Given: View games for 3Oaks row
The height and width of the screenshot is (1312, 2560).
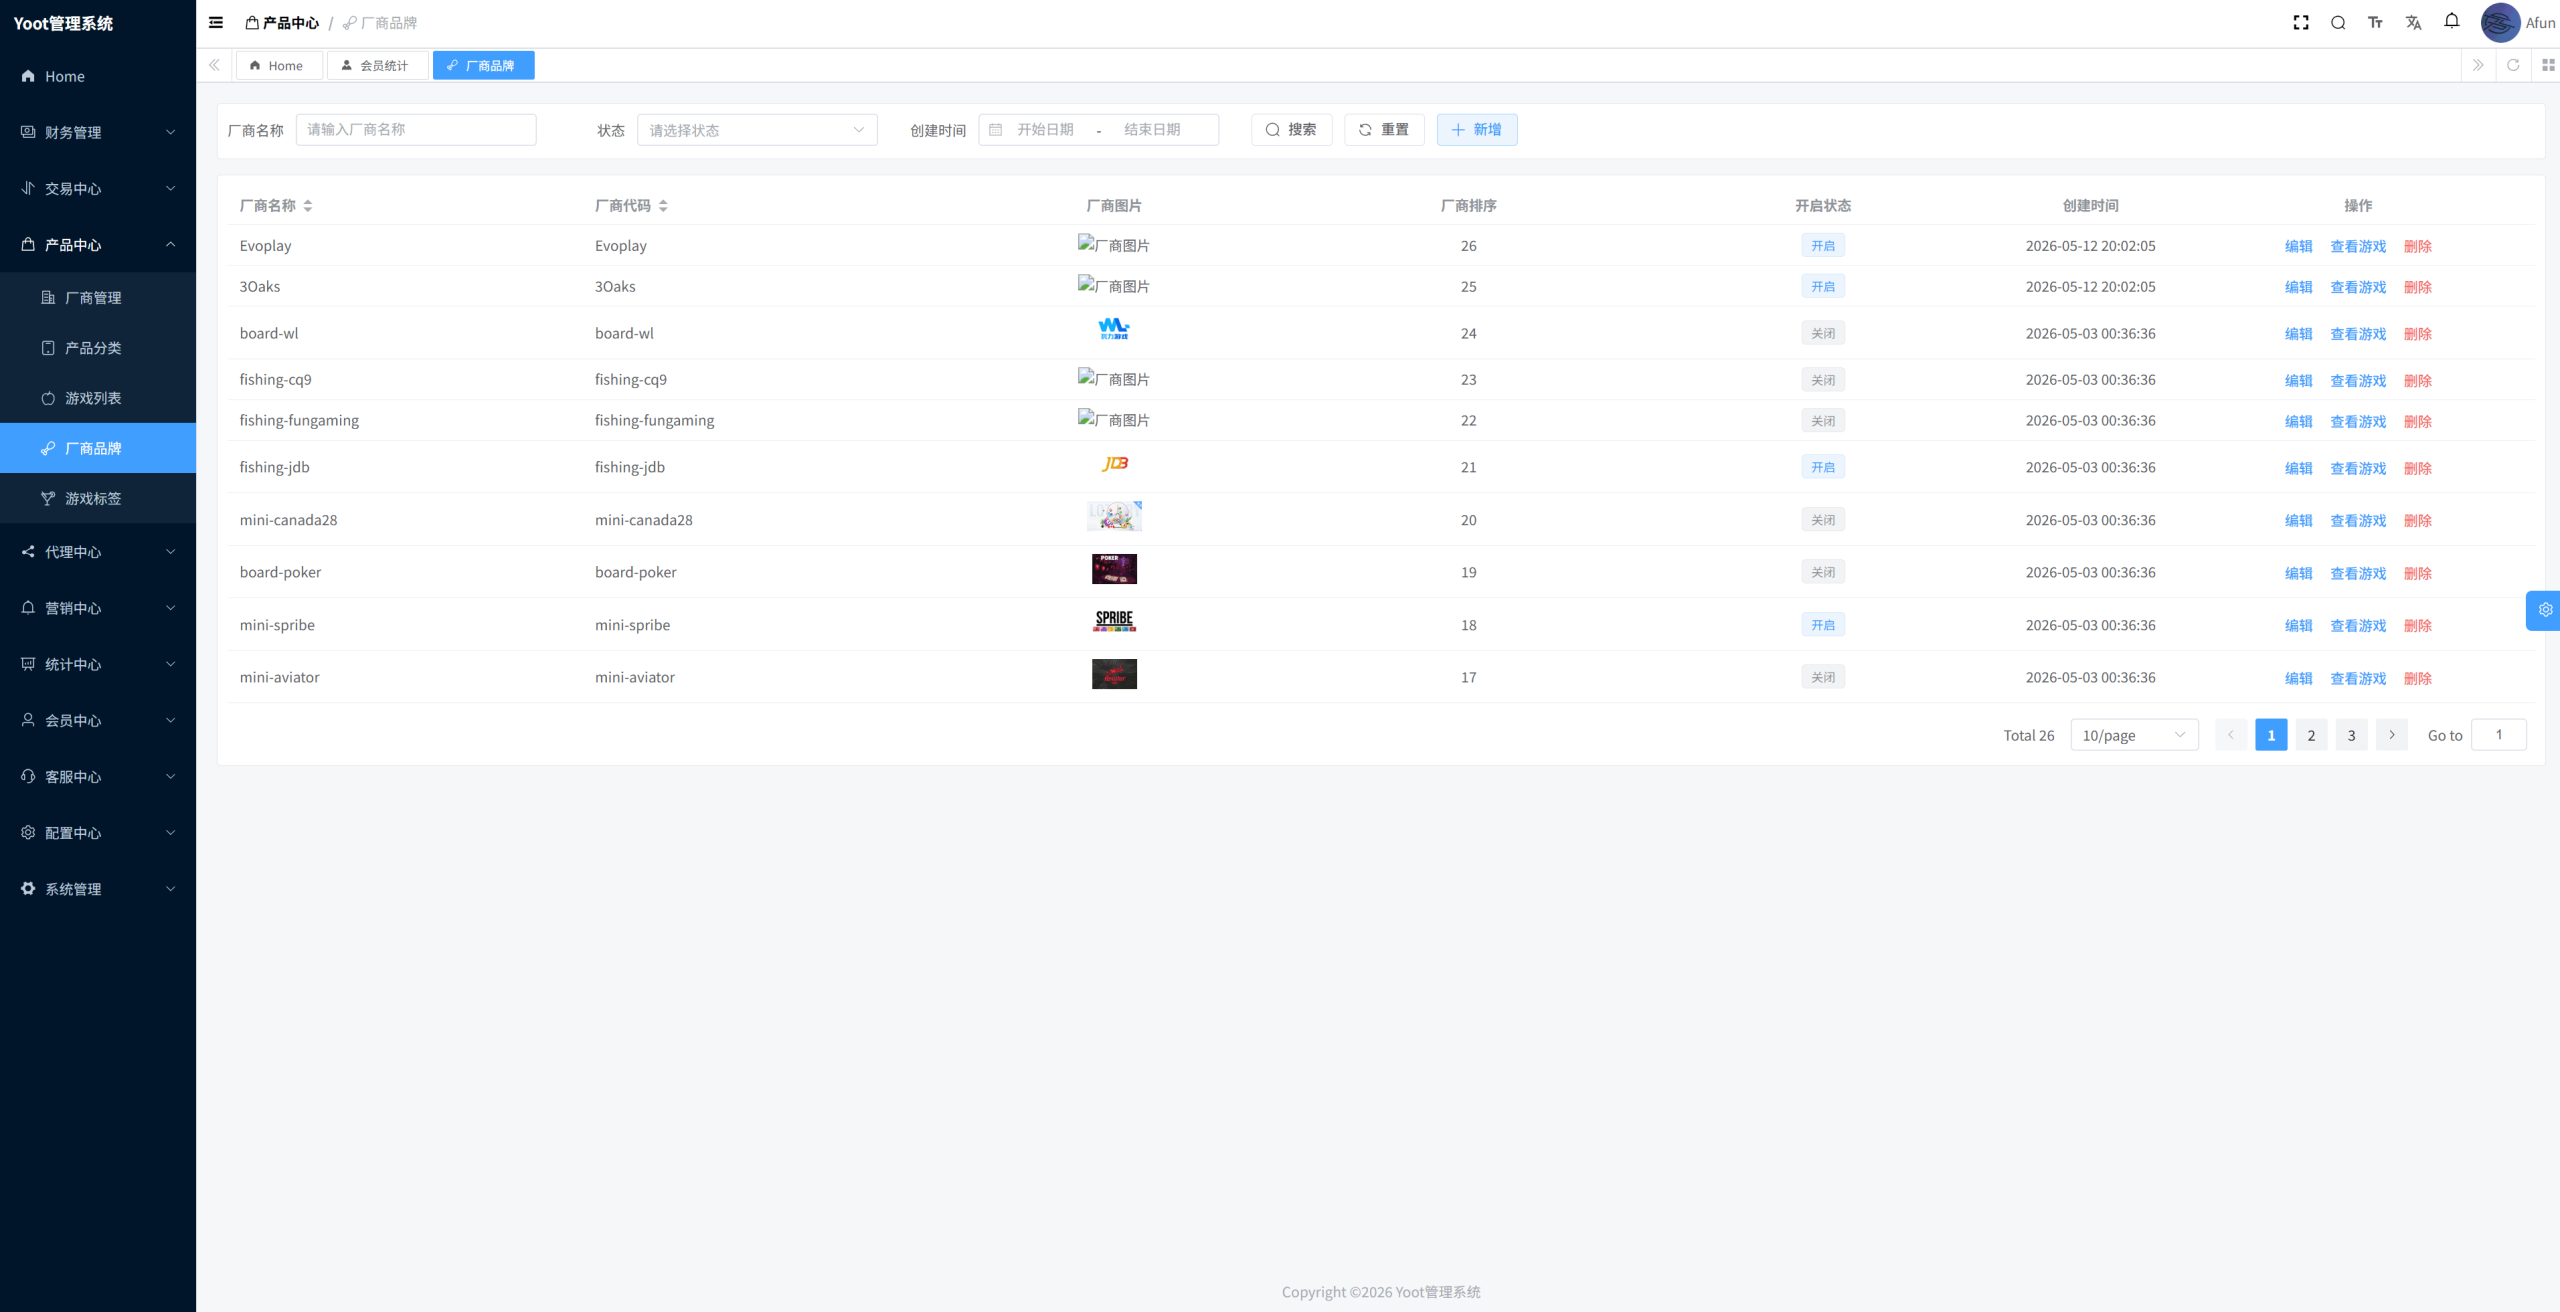Looking at the screenshot, I should coord(2358,287).
